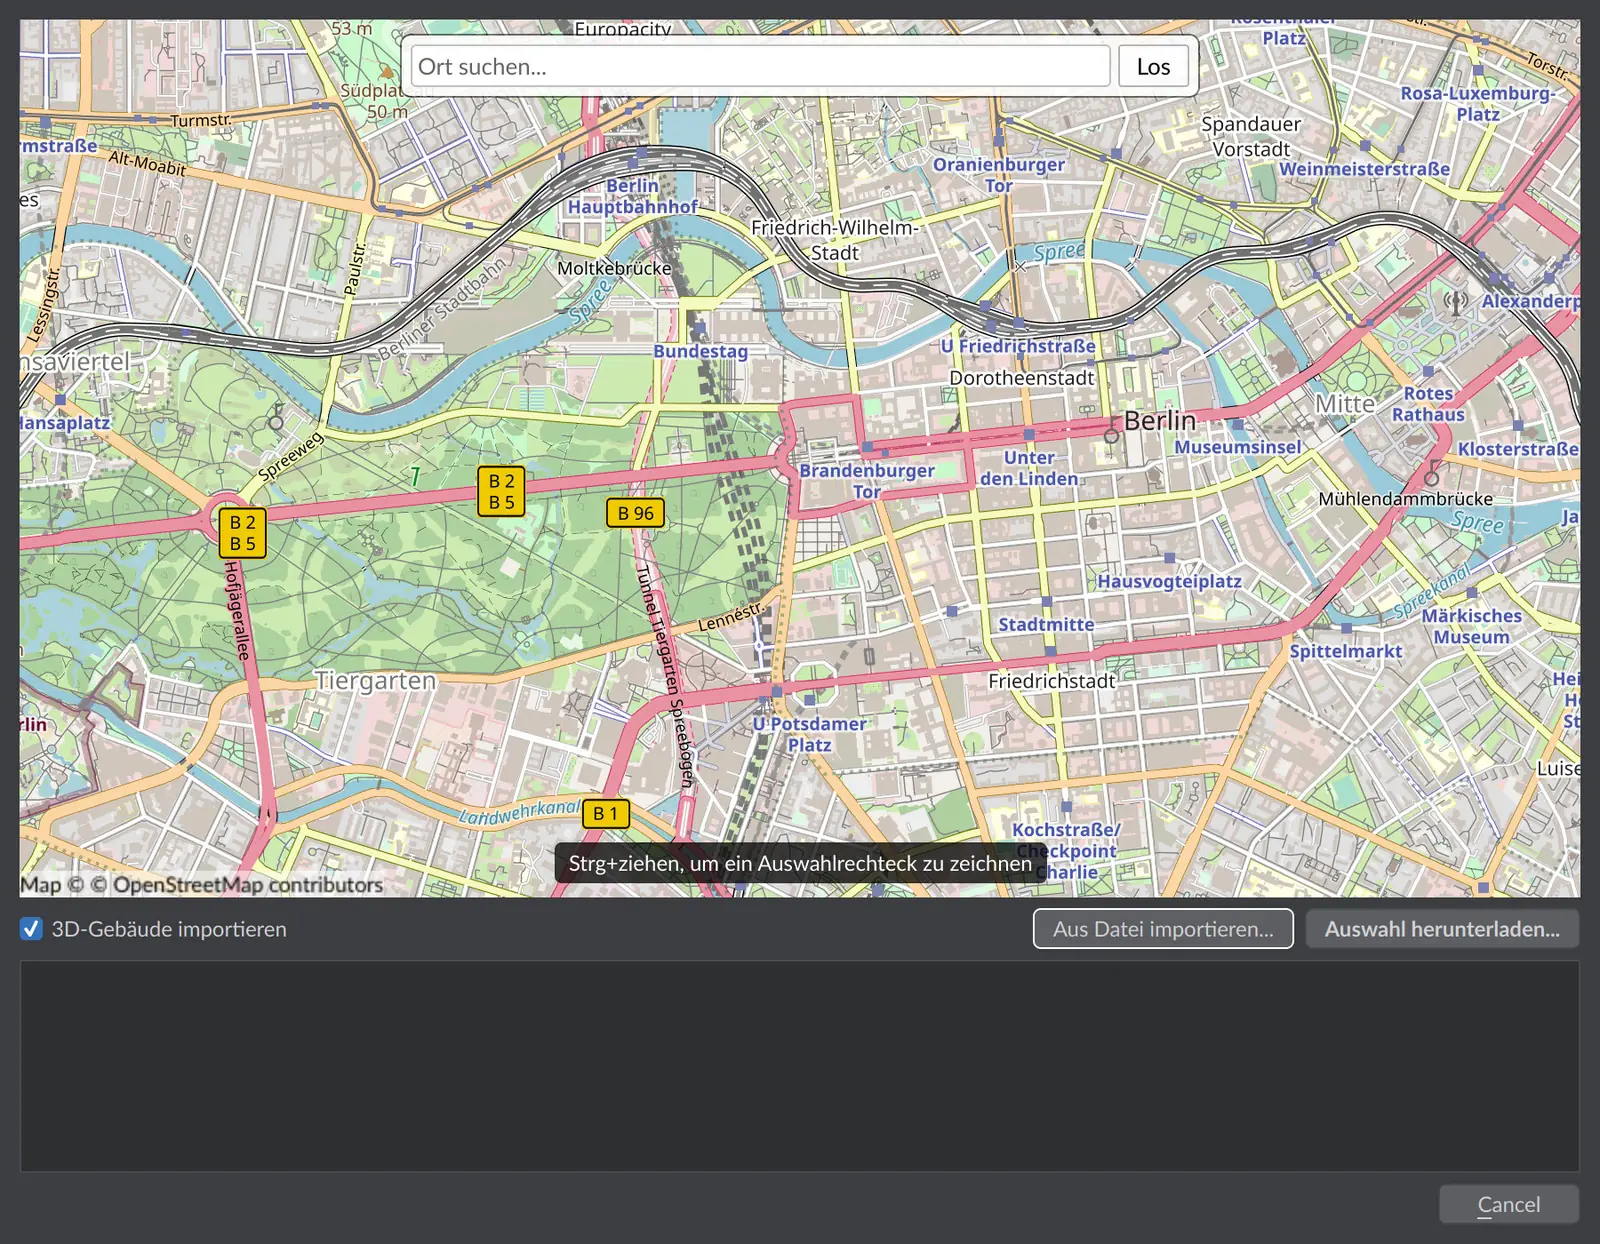Open the Aus Datei importieren dialog
Viewport: 1600px width, 1244px height.
[x=1163, y=929]
